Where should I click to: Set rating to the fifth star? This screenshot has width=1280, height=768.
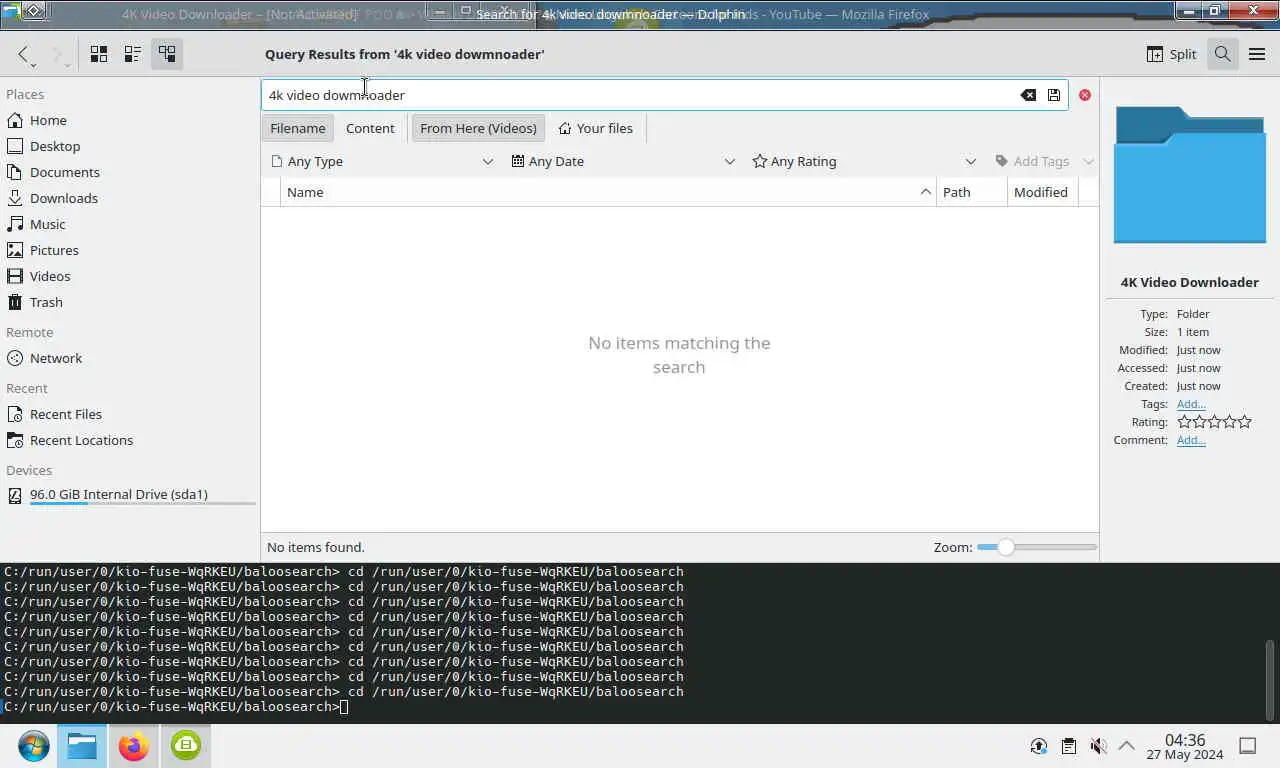(1245, 422)
